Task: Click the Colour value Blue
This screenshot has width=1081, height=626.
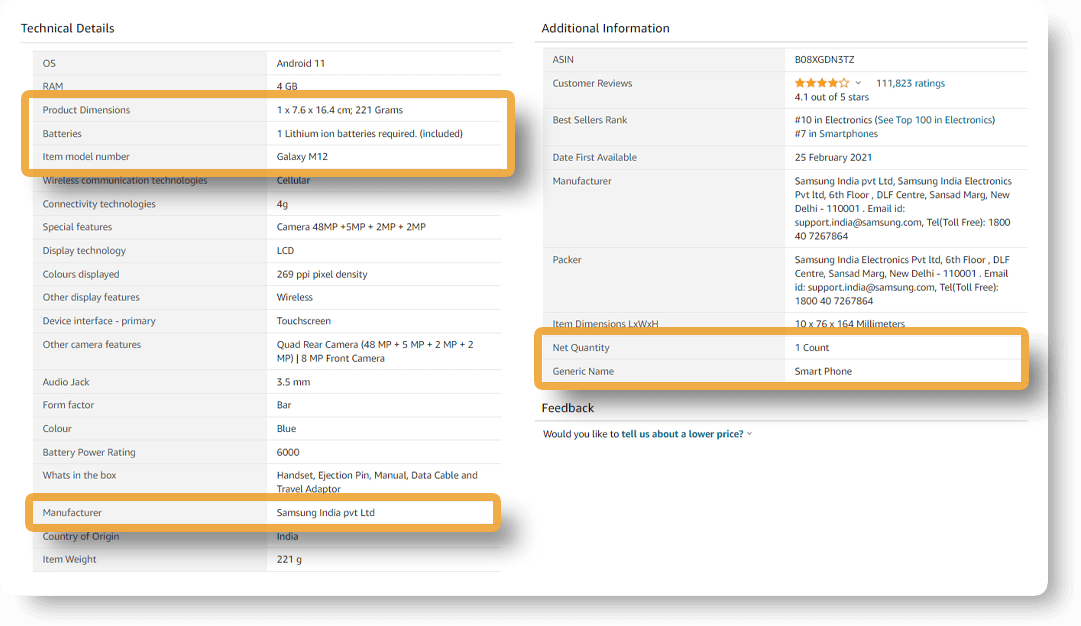Action: pos(286,429)
